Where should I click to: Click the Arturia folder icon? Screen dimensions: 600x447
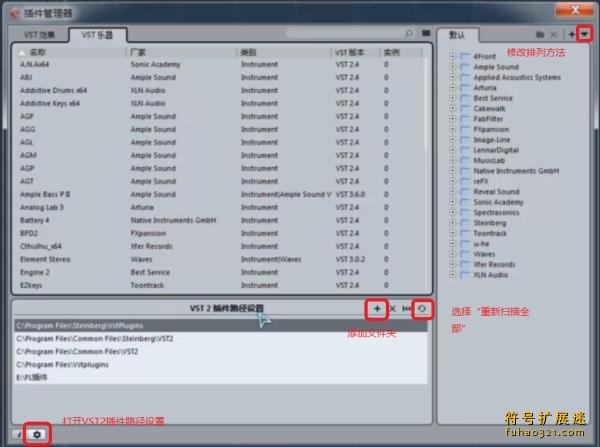[465, 88]
